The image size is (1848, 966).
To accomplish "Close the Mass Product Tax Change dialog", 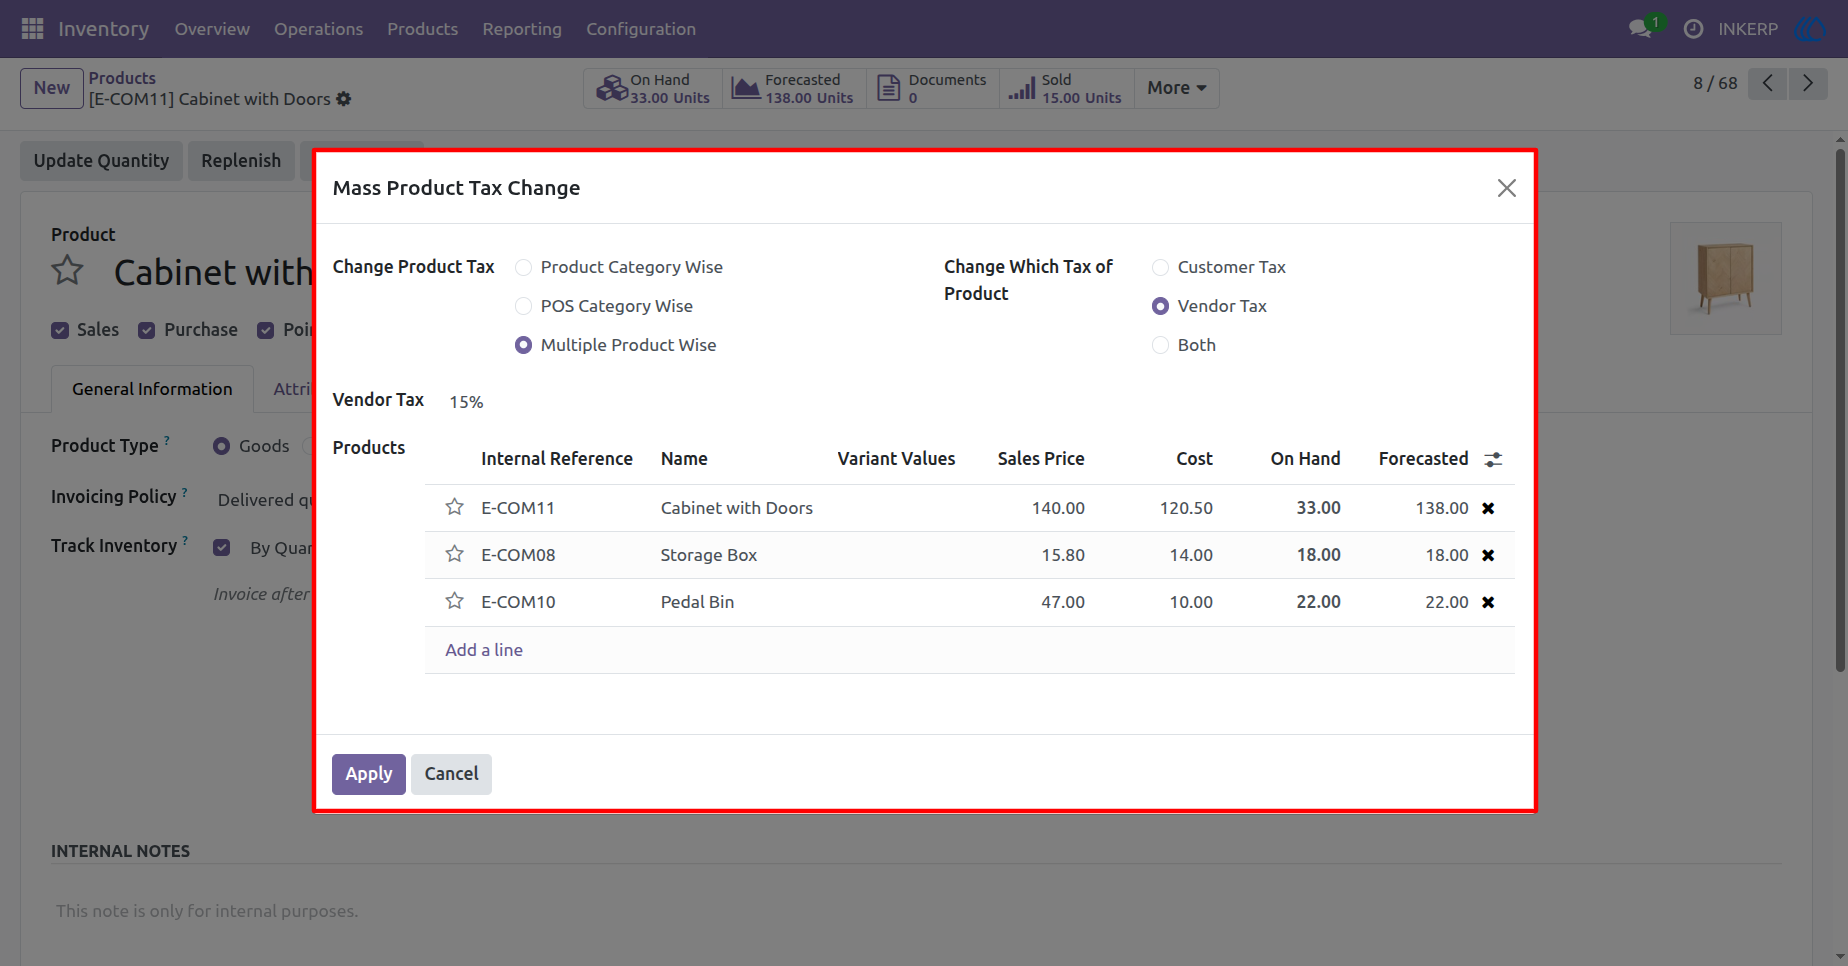I will coord(1507,188).
